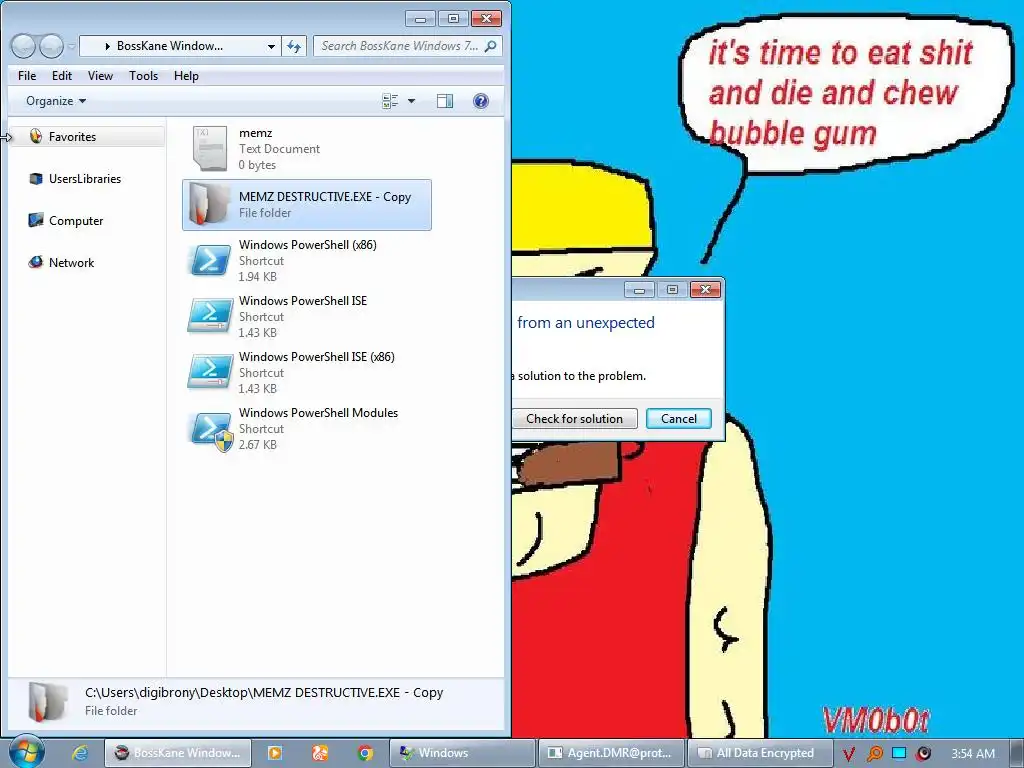
Task: Open the recent pages dropdown beside the Forward arrow
Action: 71,46
